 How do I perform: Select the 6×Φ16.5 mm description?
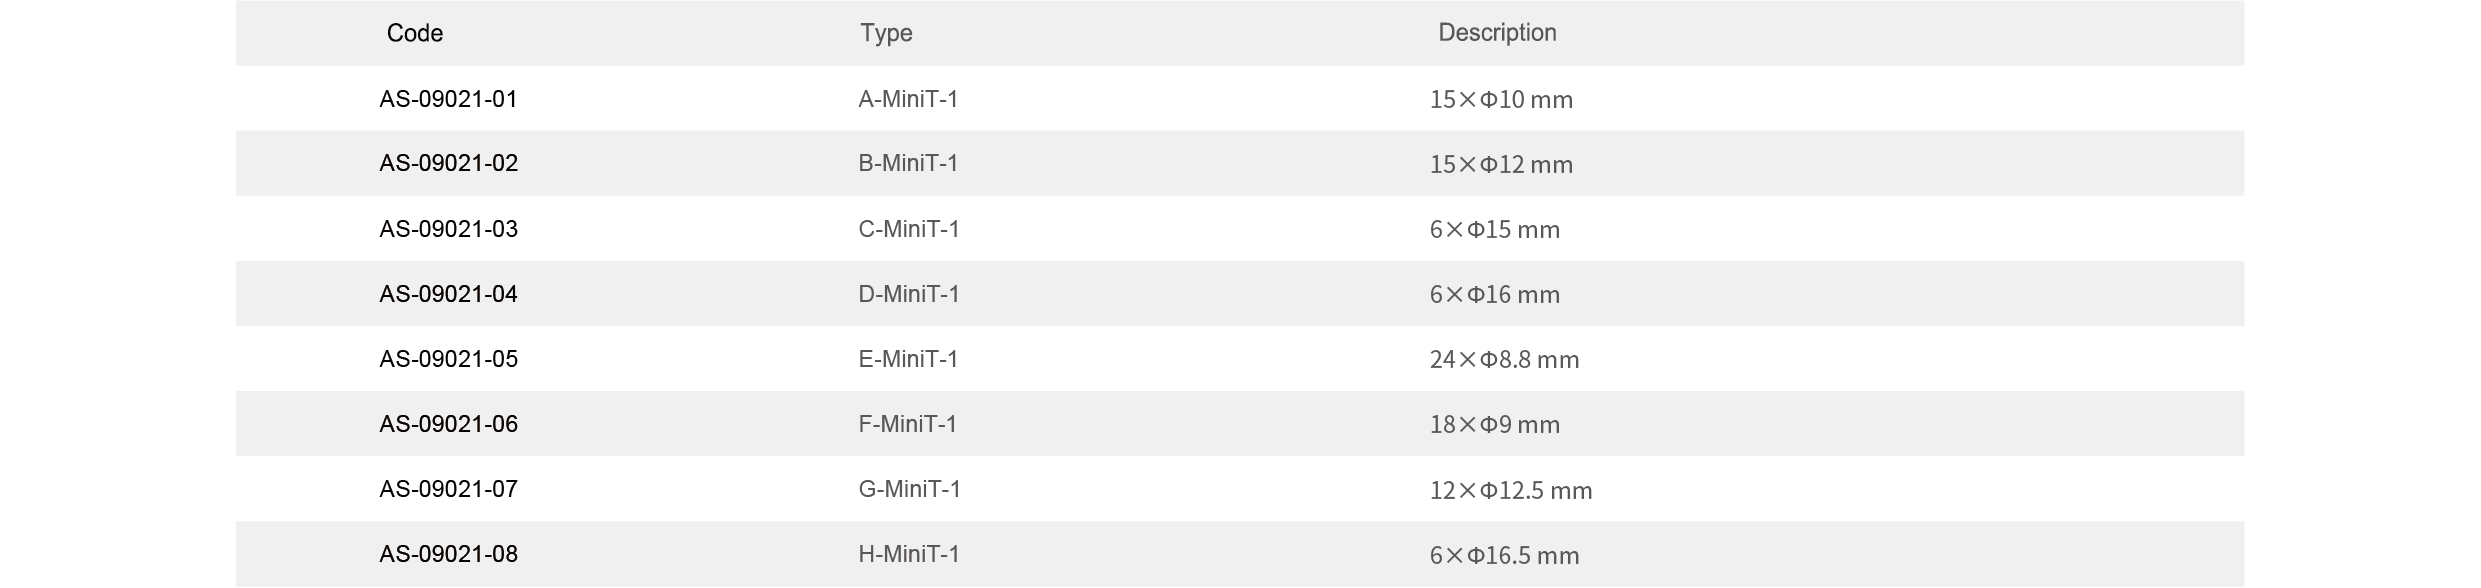pos(1504,555)
